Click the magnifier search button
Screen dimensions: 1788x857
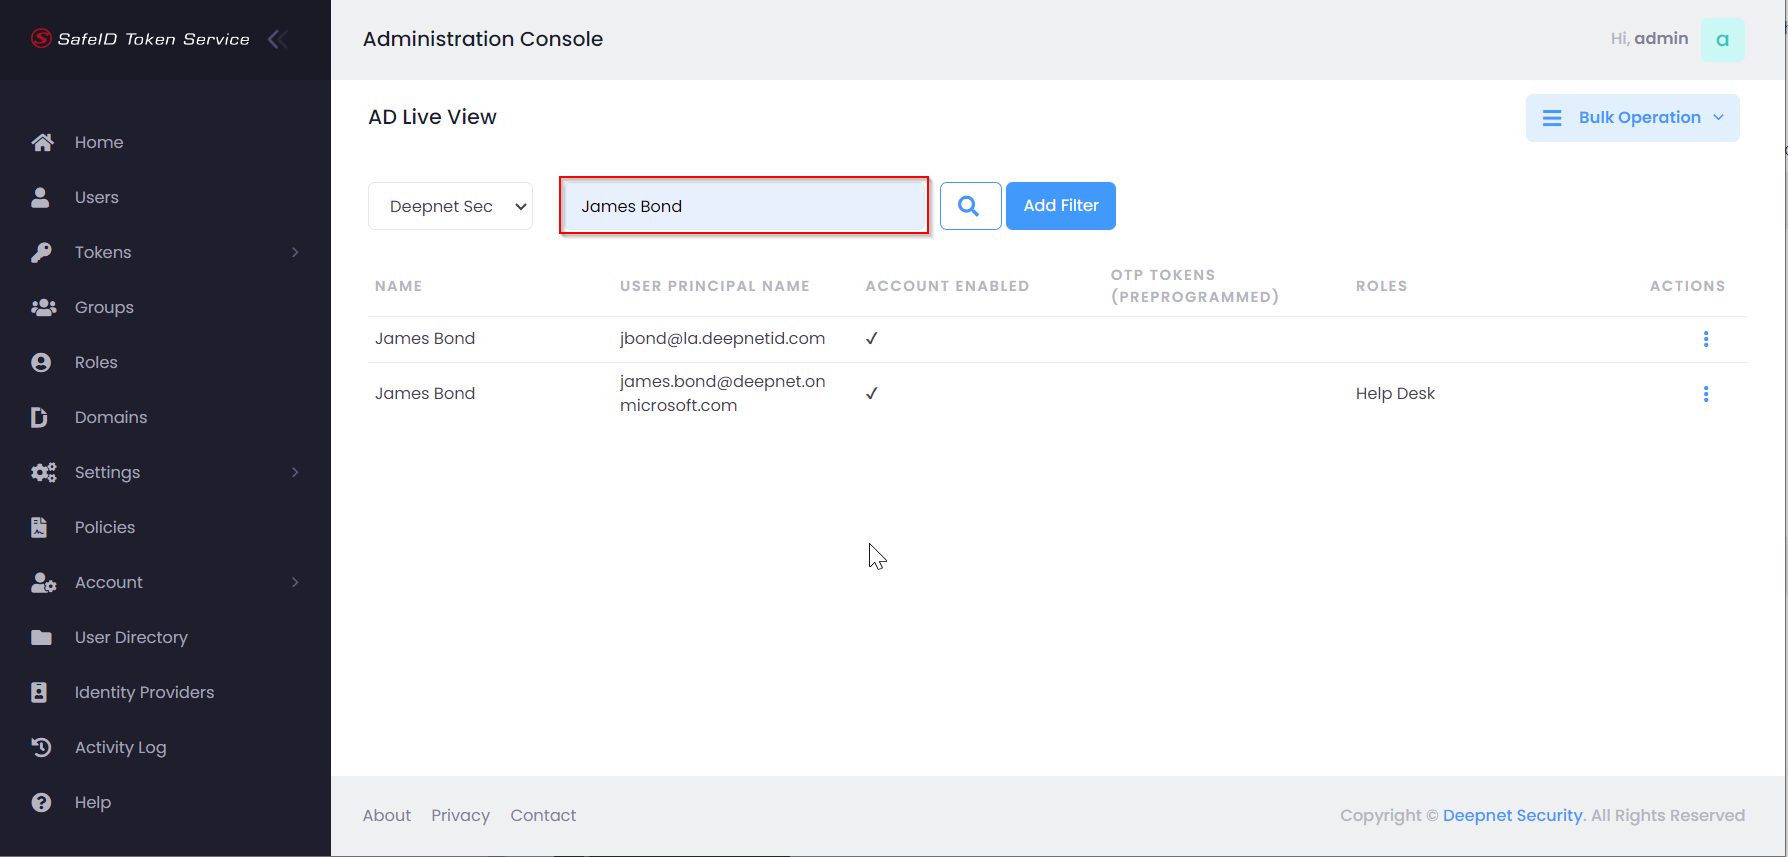tap(969, 206)
